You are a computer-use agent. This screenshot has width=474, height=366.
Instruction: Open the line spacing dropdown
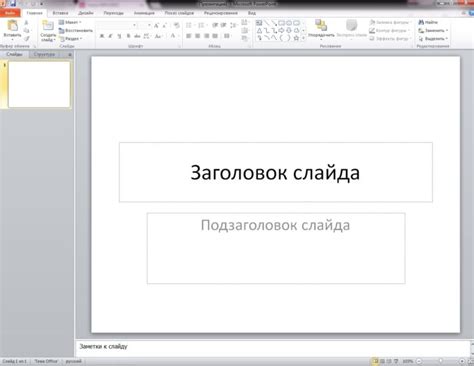234,25
